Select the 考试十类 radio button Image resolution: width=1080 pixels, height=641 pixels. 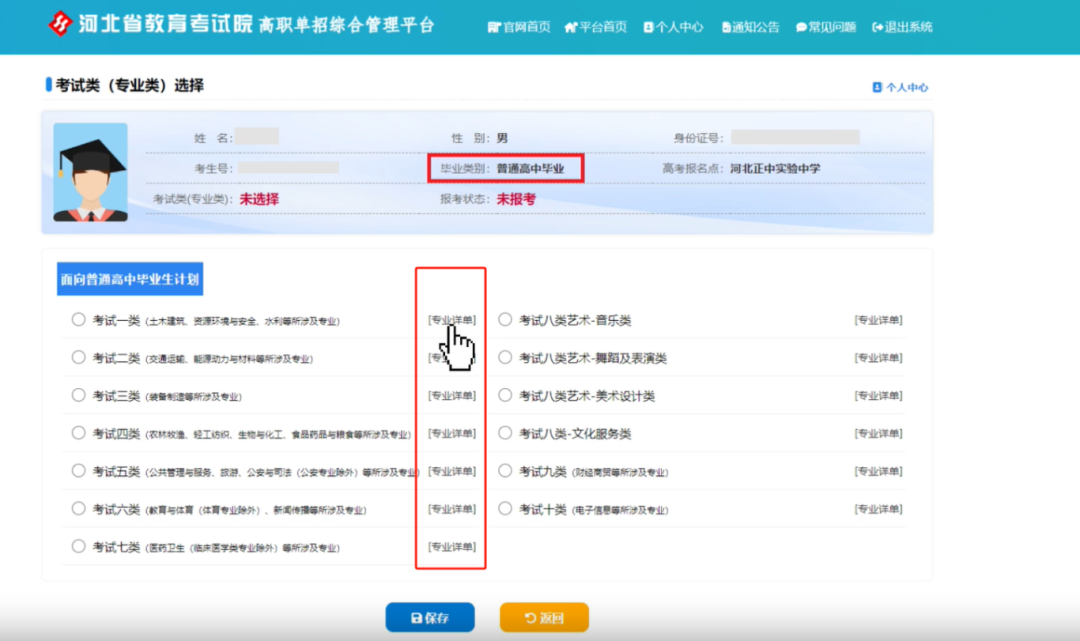point(507,509)
